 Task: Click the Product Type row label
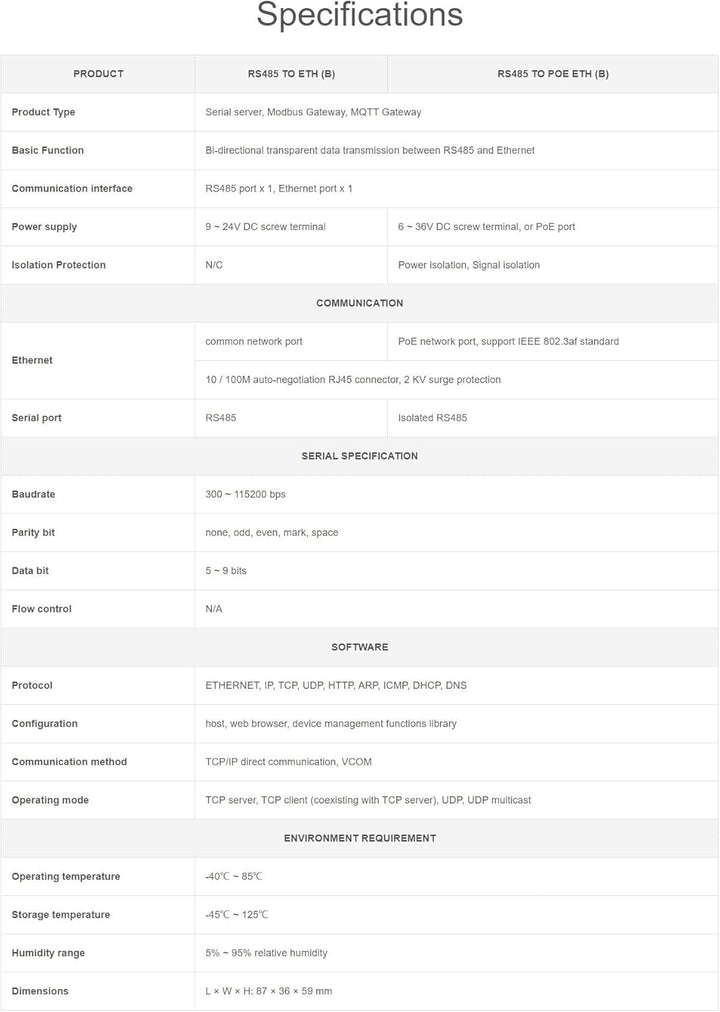coord(43,112)
